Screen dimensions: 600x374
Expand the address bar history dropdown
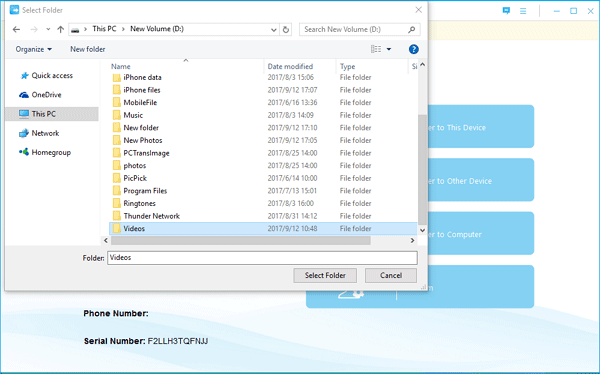(x=274, y=29)
